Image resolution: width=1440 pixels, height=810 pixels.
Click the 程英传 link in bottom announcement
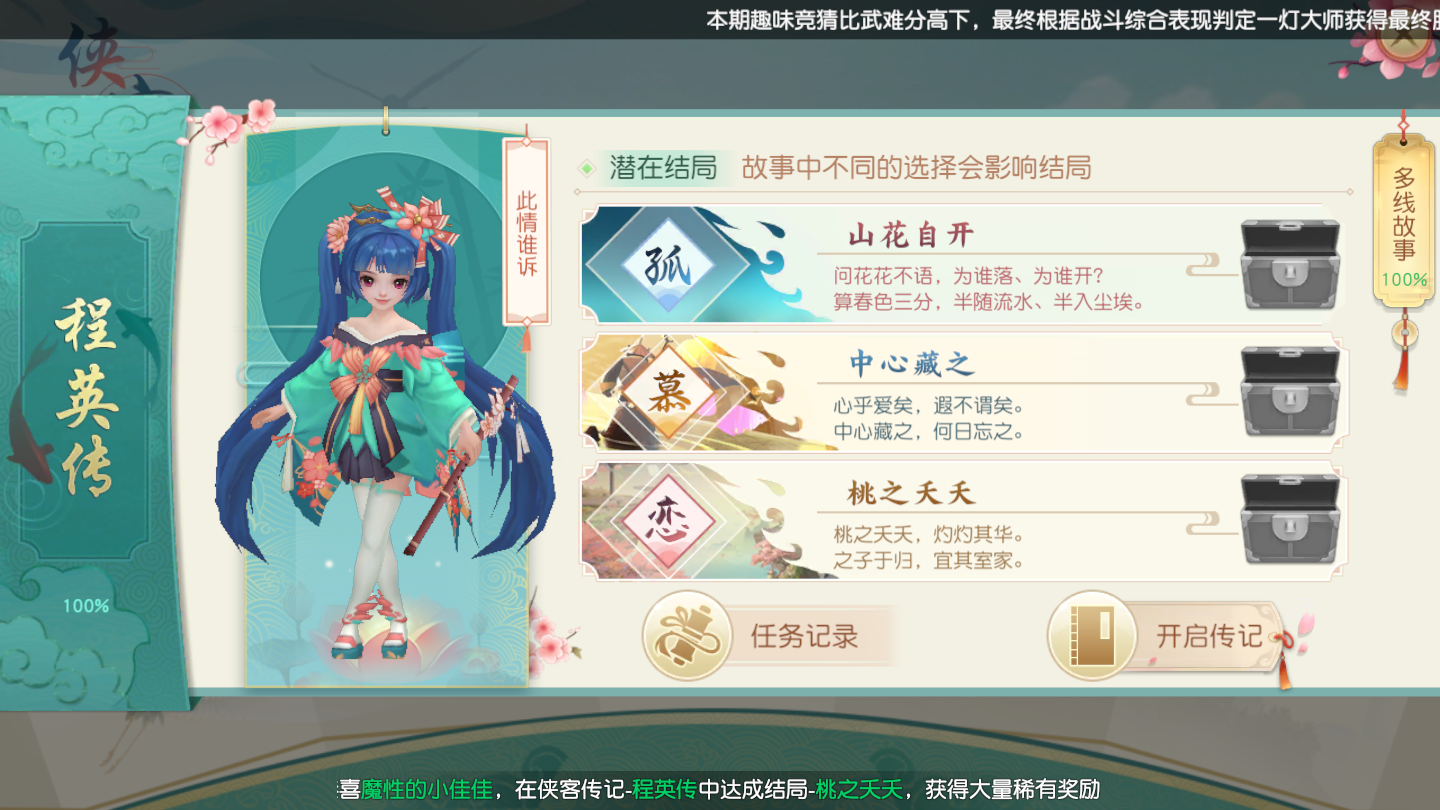pyautogui.click(x=664, y=789)
